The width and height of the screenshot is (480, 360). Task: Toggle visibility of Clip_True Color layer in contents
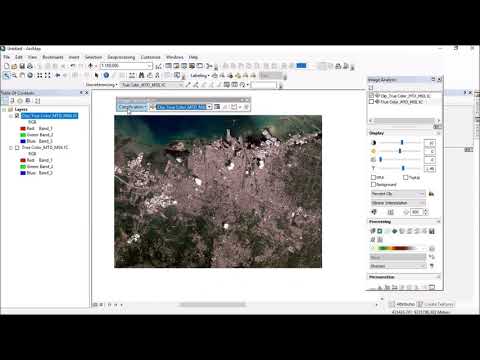click(x=17, y=116)
